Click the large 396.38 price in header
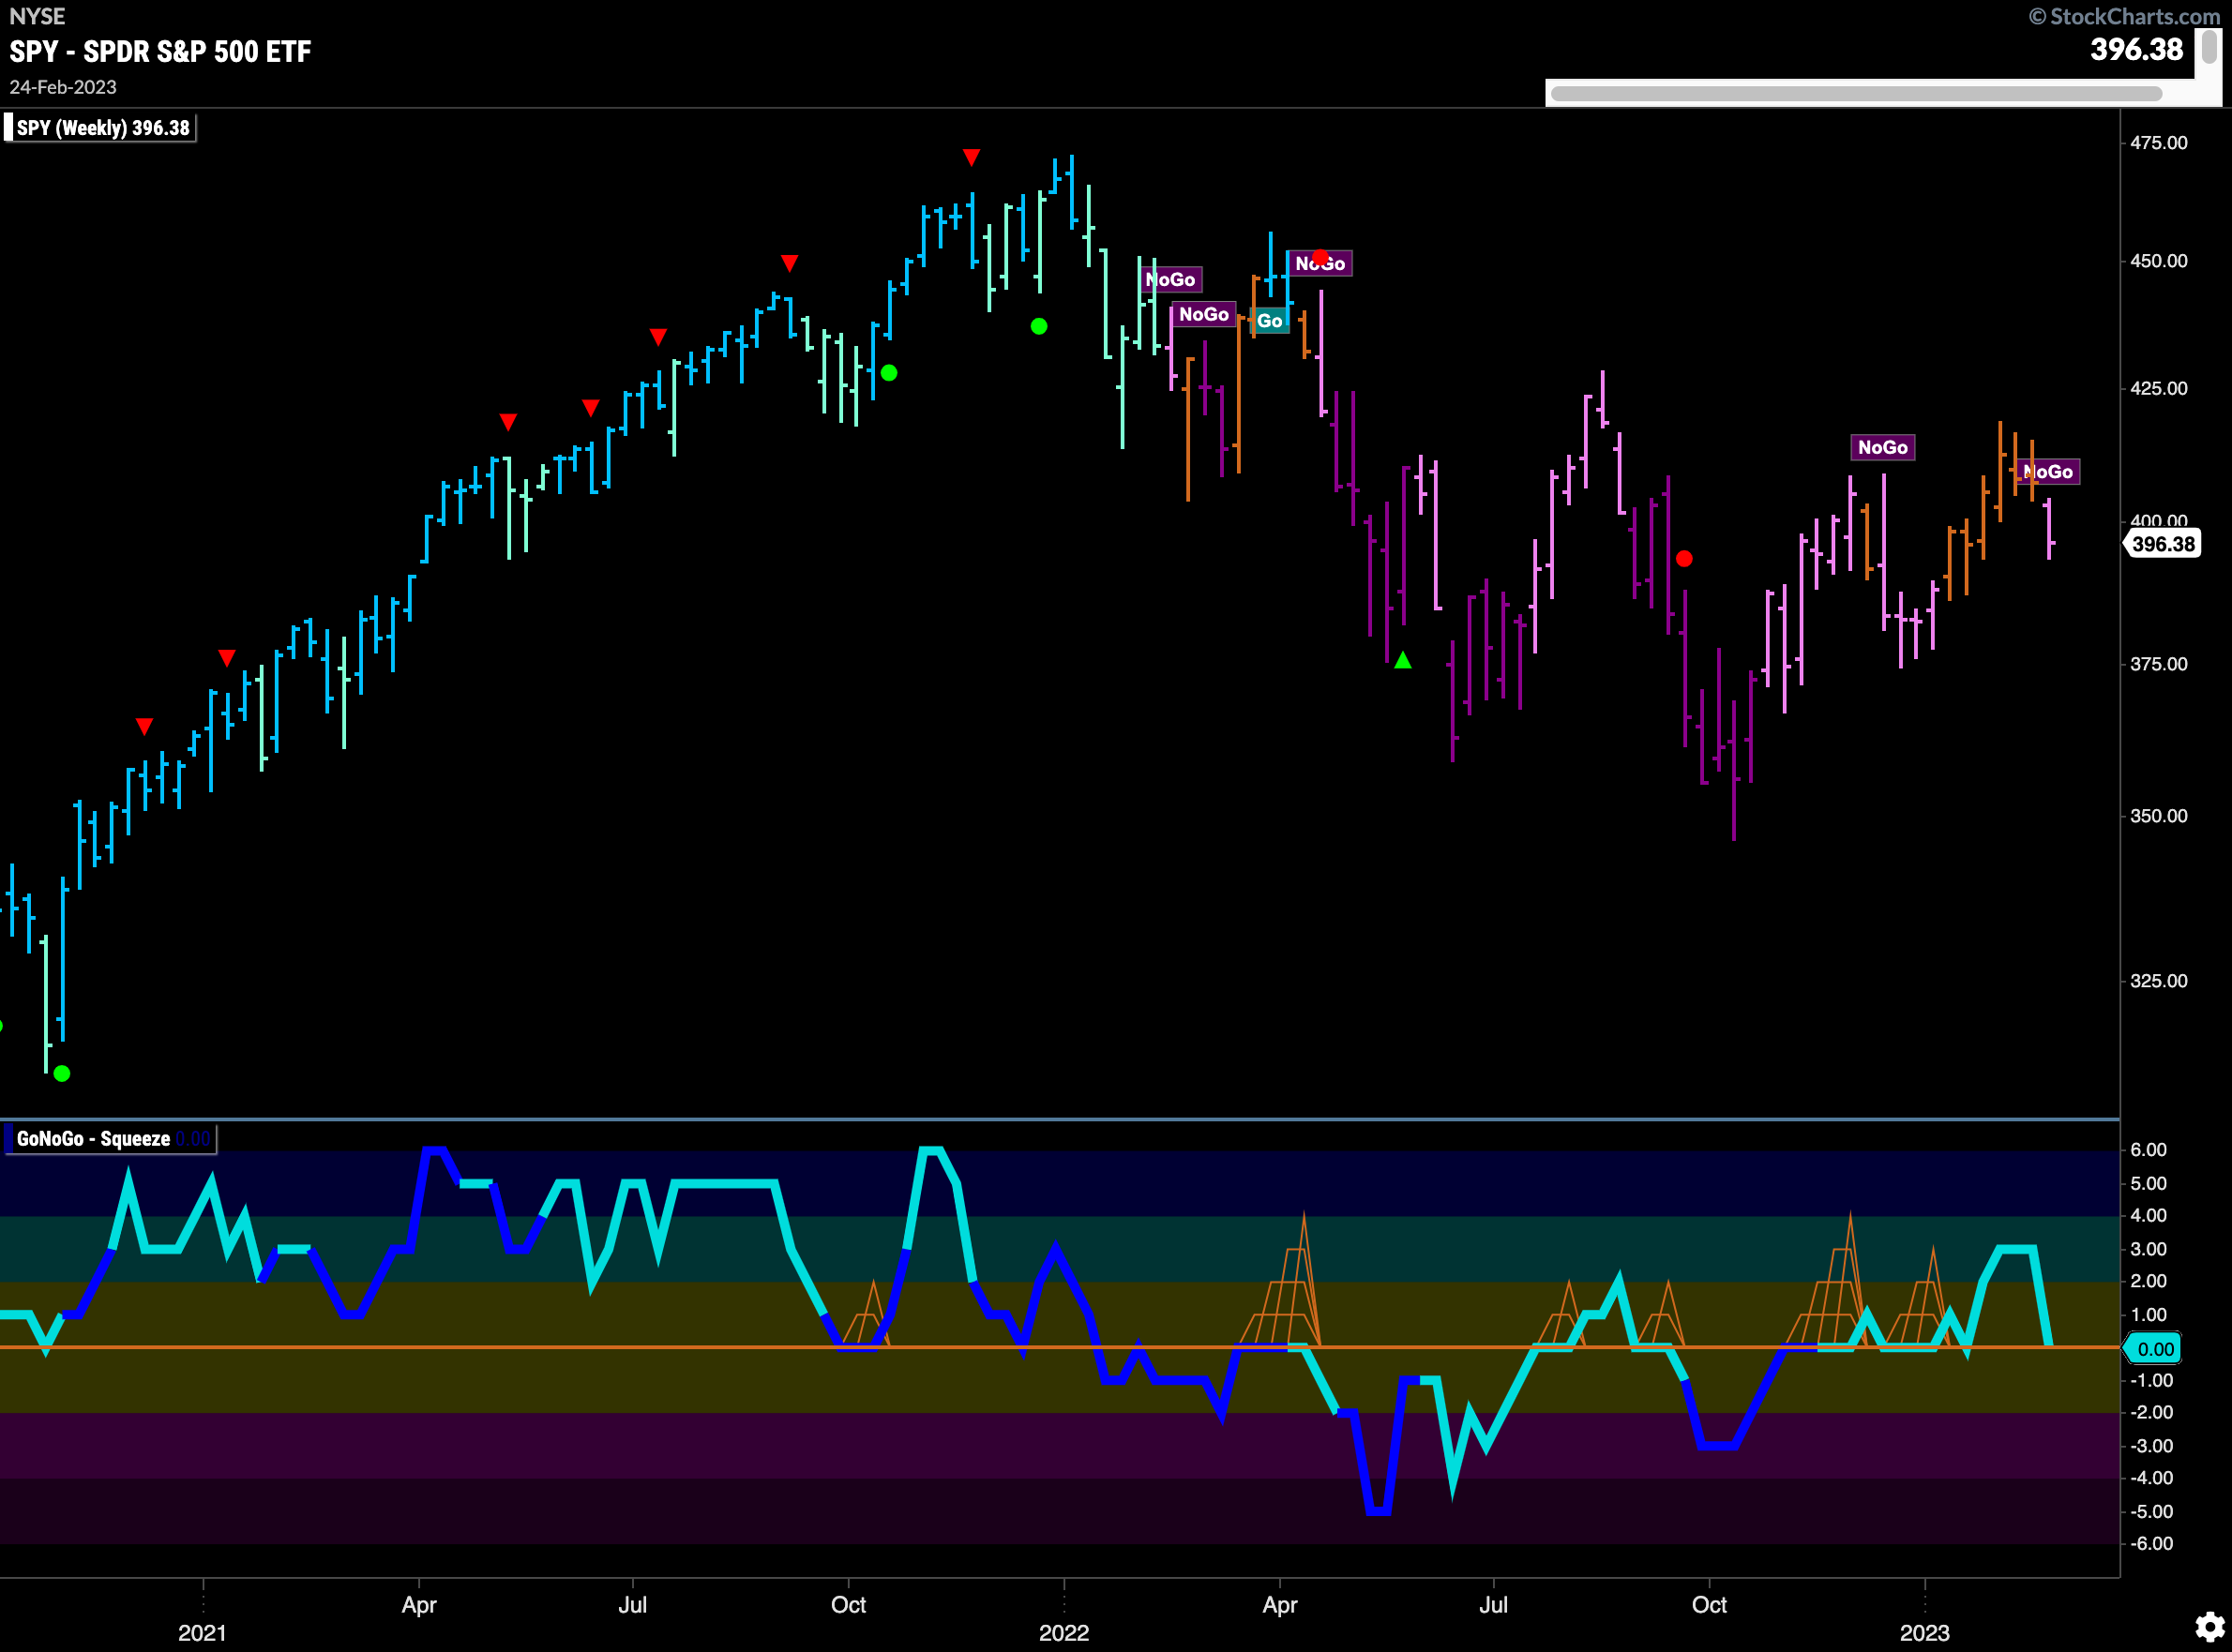Image resolution: width=2232 pixels, height=1652 pixels. click(2136, 50)
